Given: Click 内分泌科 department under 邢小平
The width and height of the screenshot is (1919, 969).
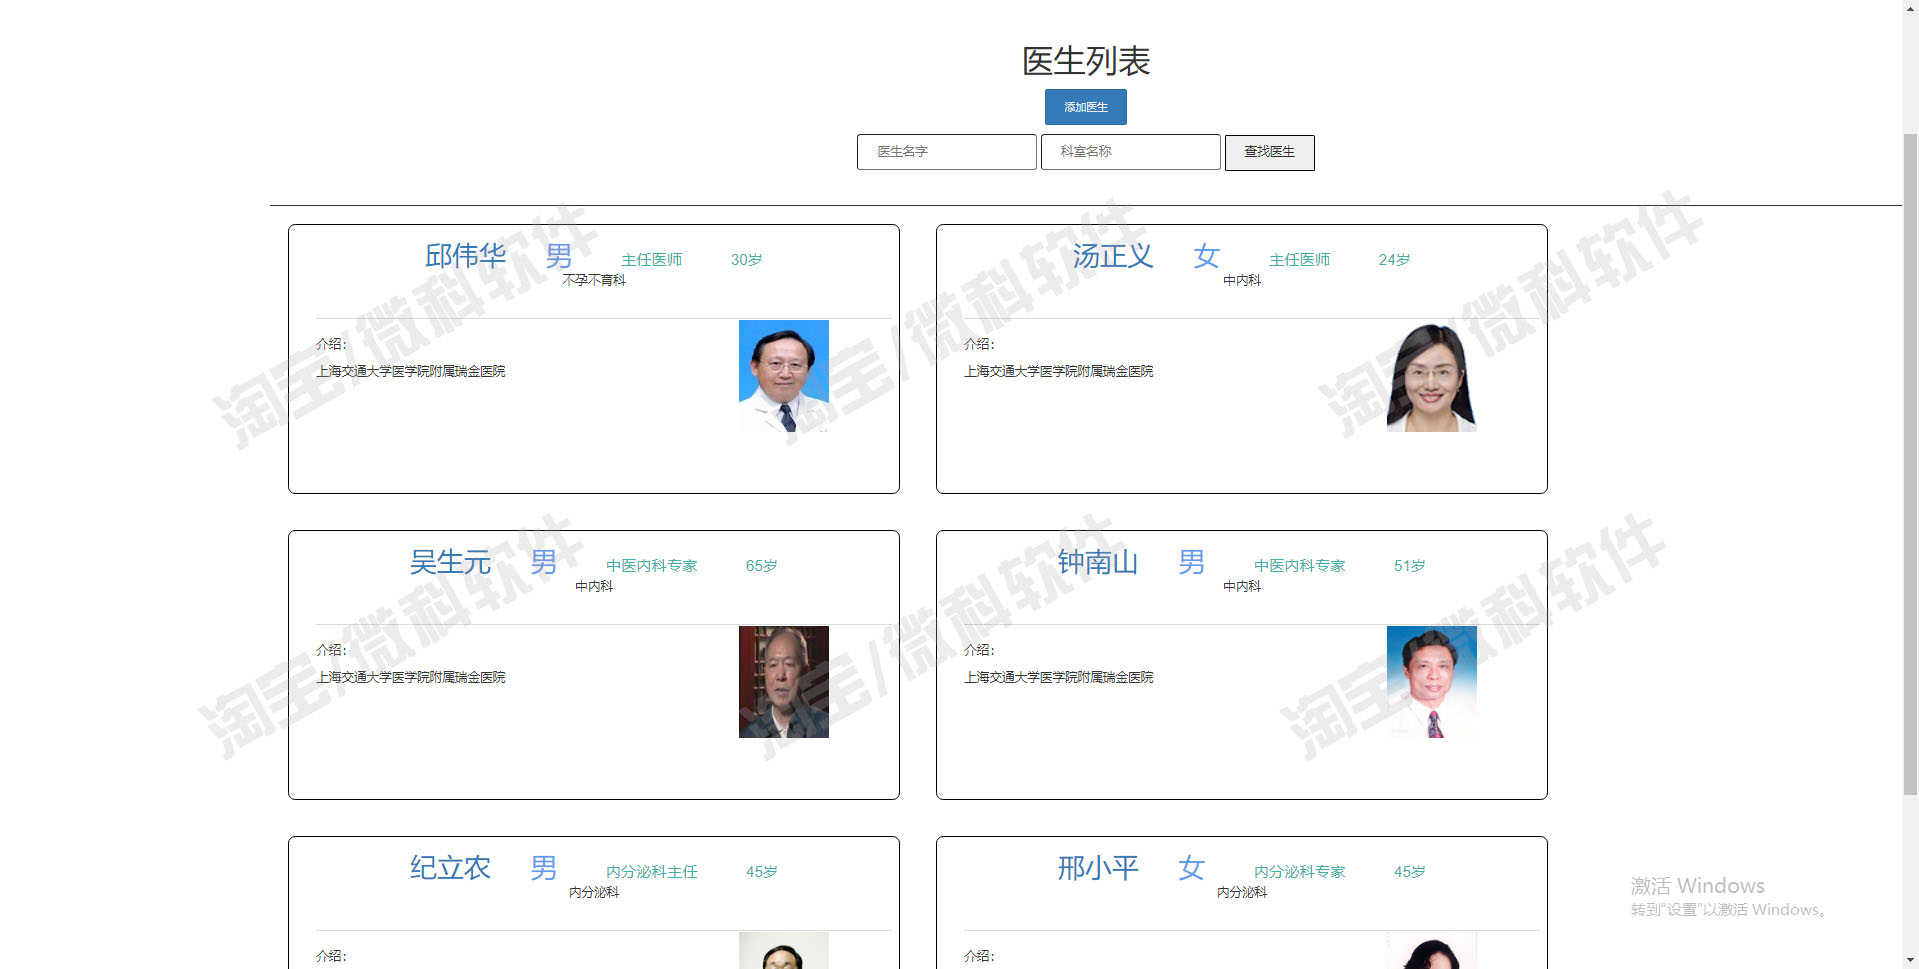Looking at the screenshot, I should coord(1242,893).
